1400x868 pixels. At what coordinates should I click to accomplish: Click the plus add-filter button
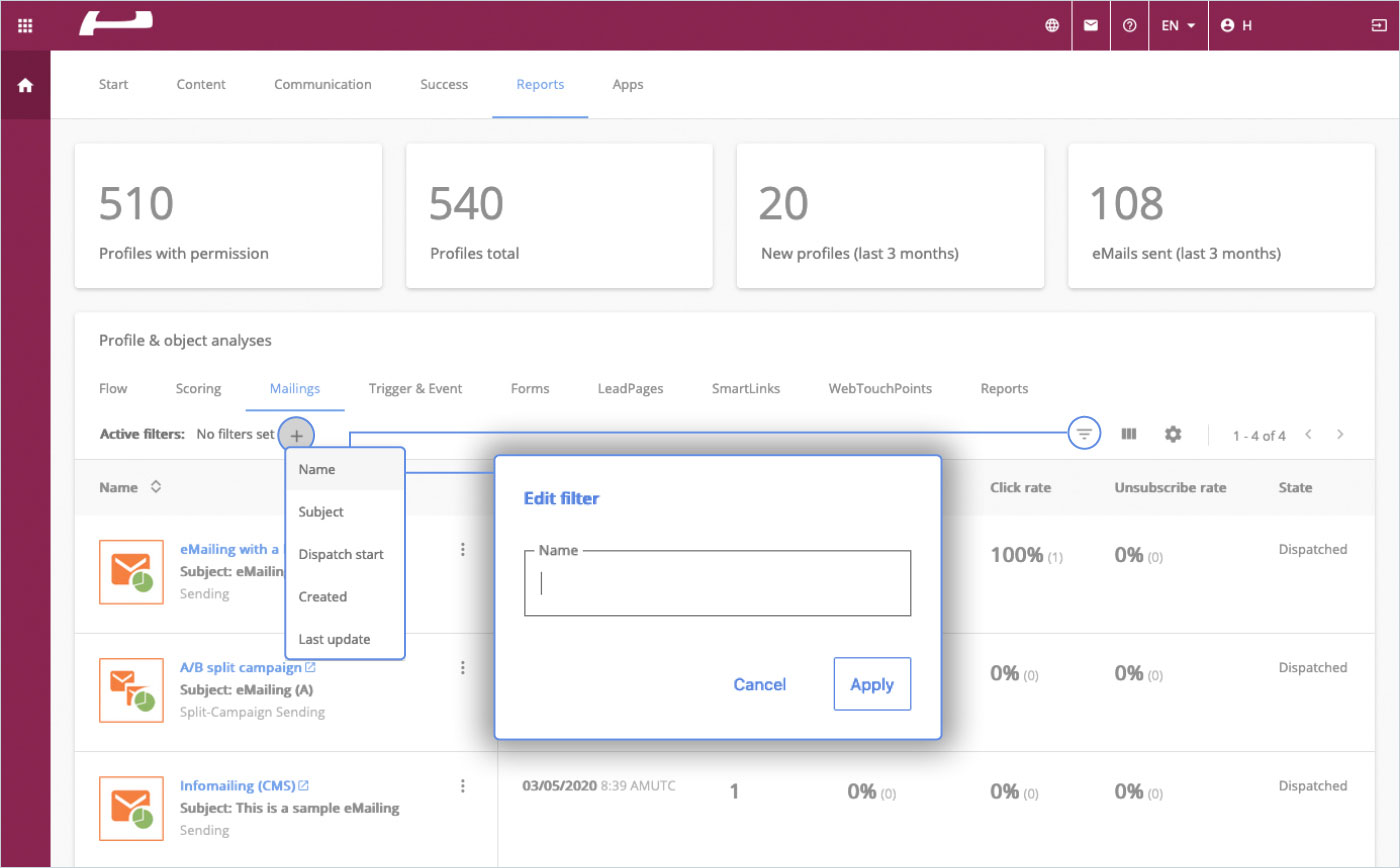coord(297,435)
